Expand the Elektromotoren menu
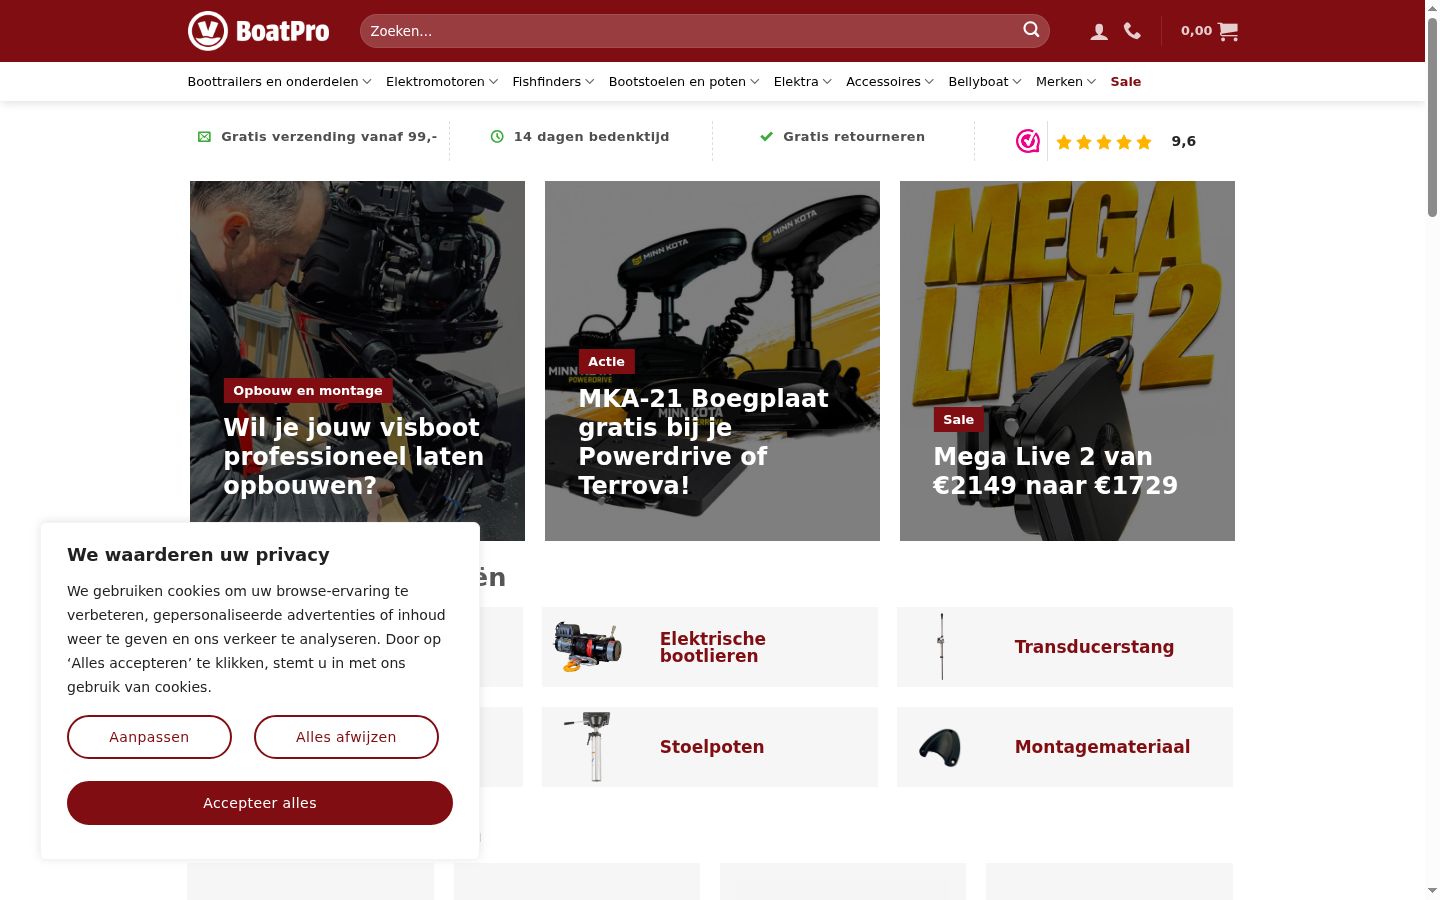 click(x=441, y=82)
